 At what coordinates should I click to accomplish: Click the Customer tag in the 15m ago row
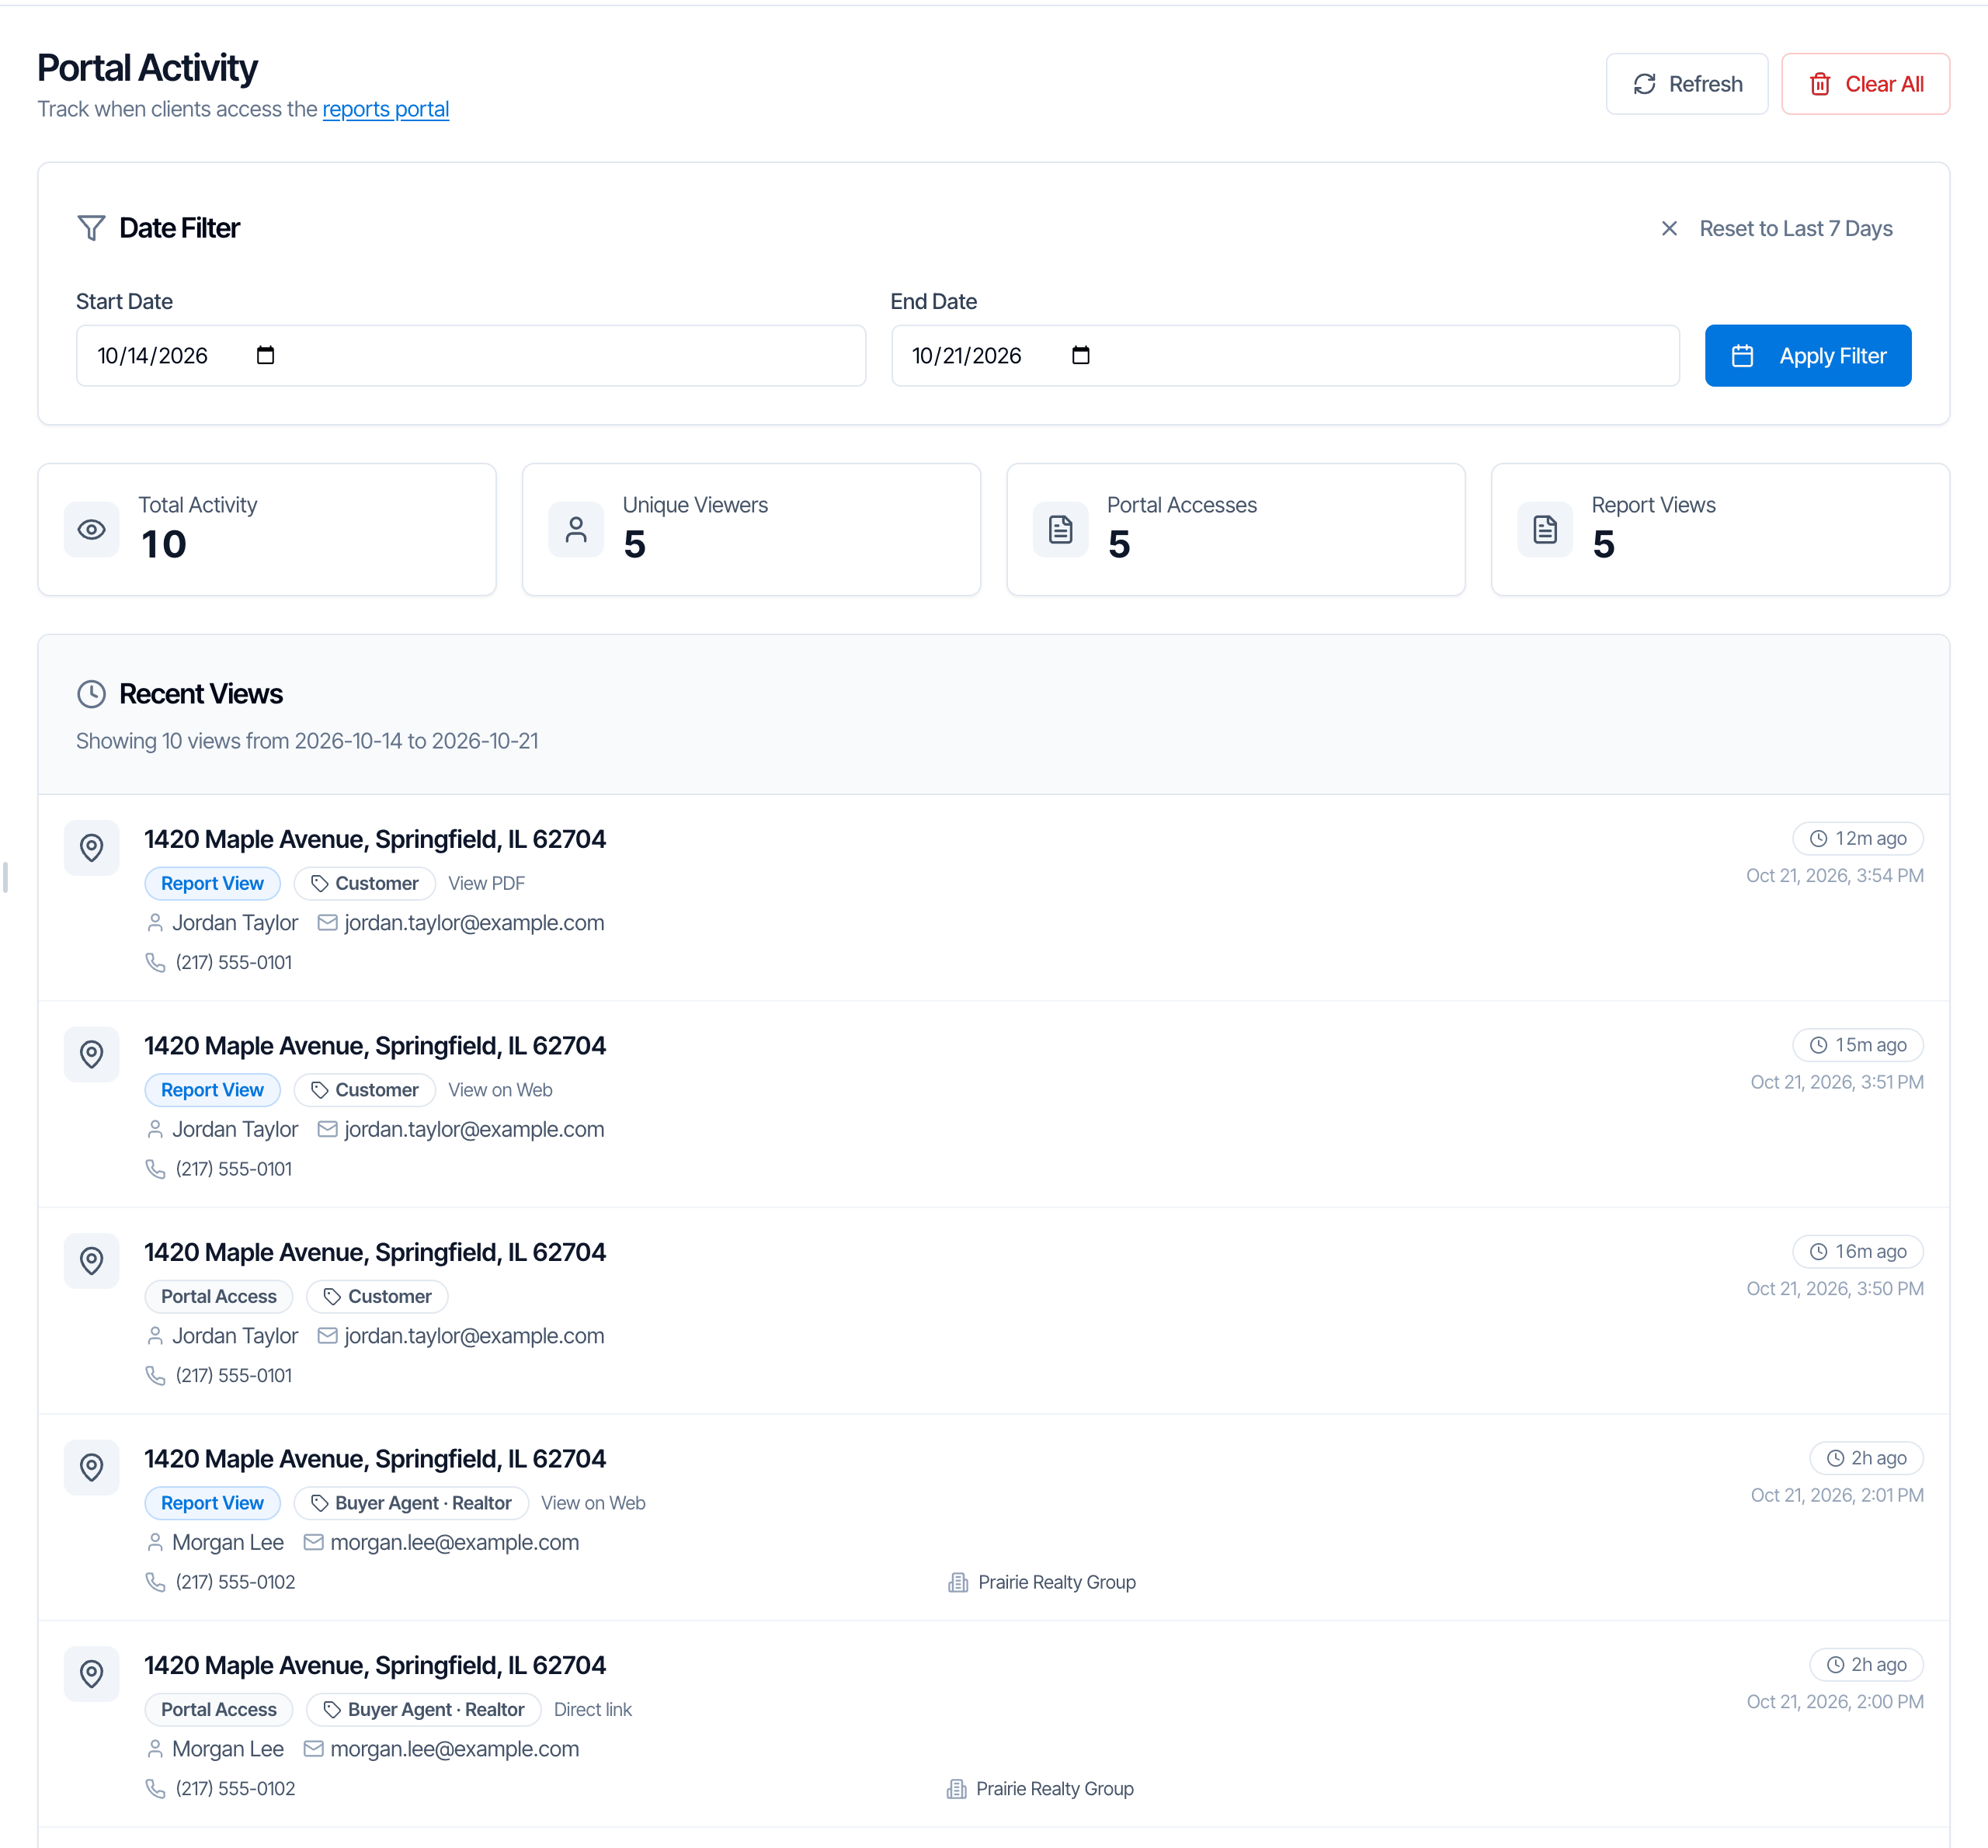pyautogui.click(x=364, y=1090)
